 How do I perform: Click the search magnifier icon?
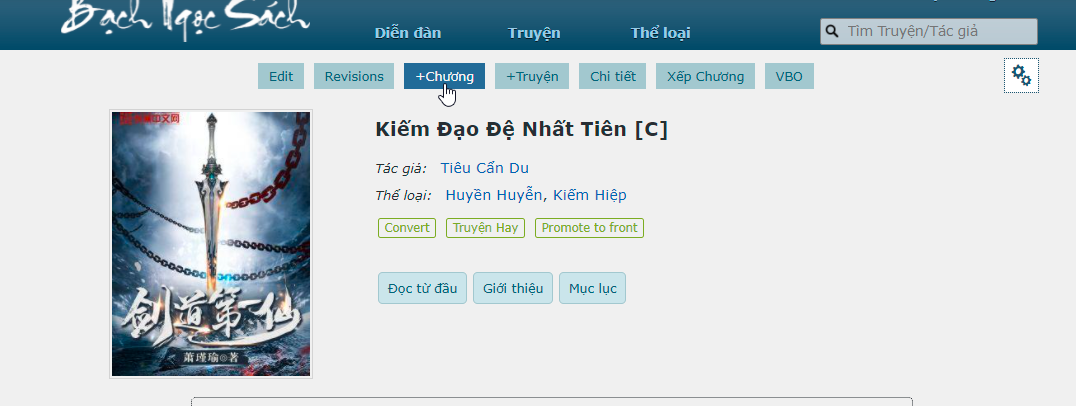coord(830,31)
